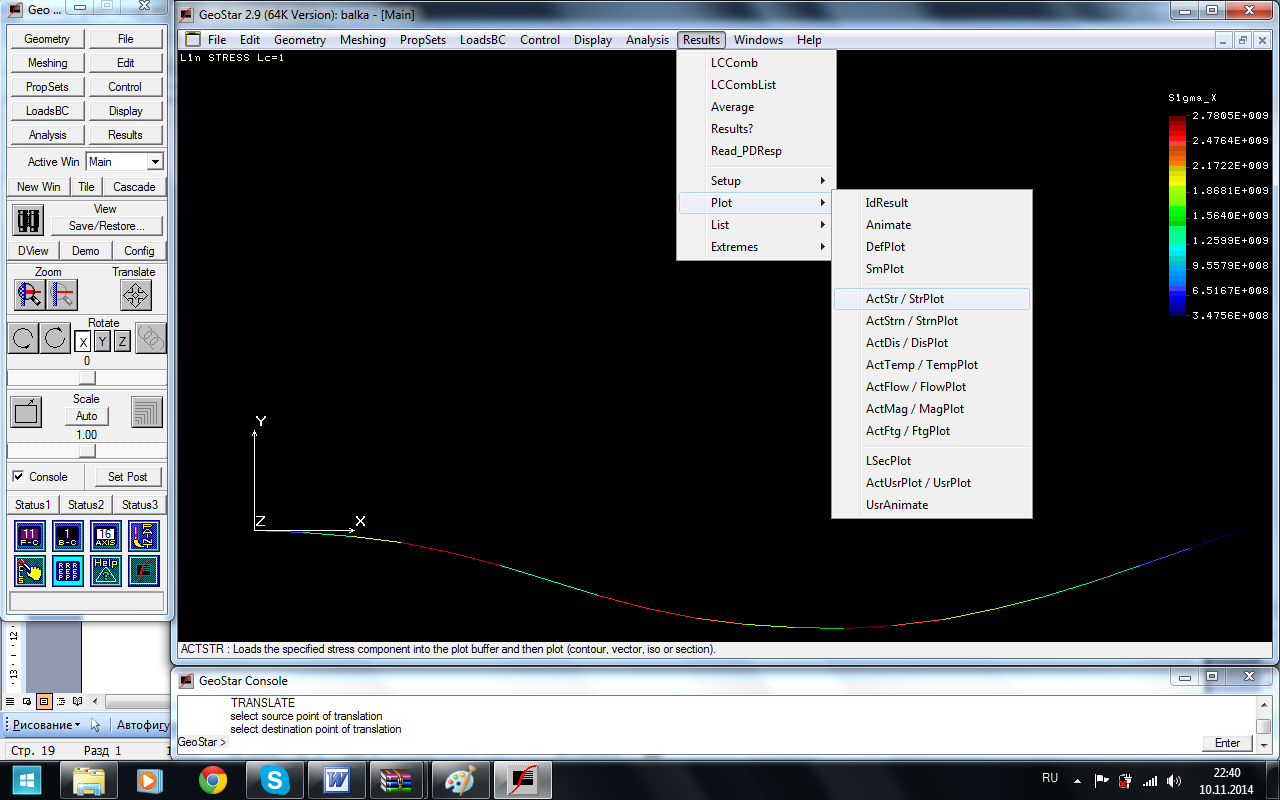Image resolution: width=1280 pixels, height=800 pixels.
Task: Toggle the X rotation axis
Action: tap(84, 342)
